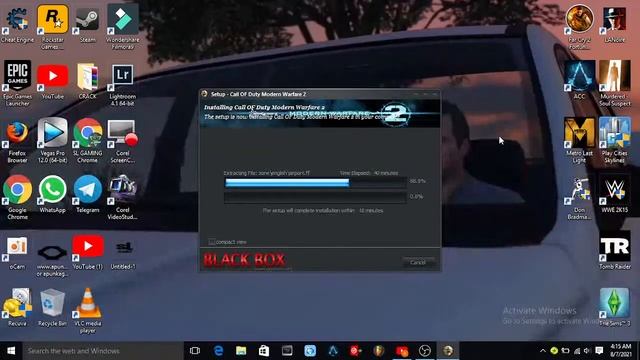Screen dimensions: 640x360
Task: Open SL GAMING Chrome shortcut
Action: 87,141
